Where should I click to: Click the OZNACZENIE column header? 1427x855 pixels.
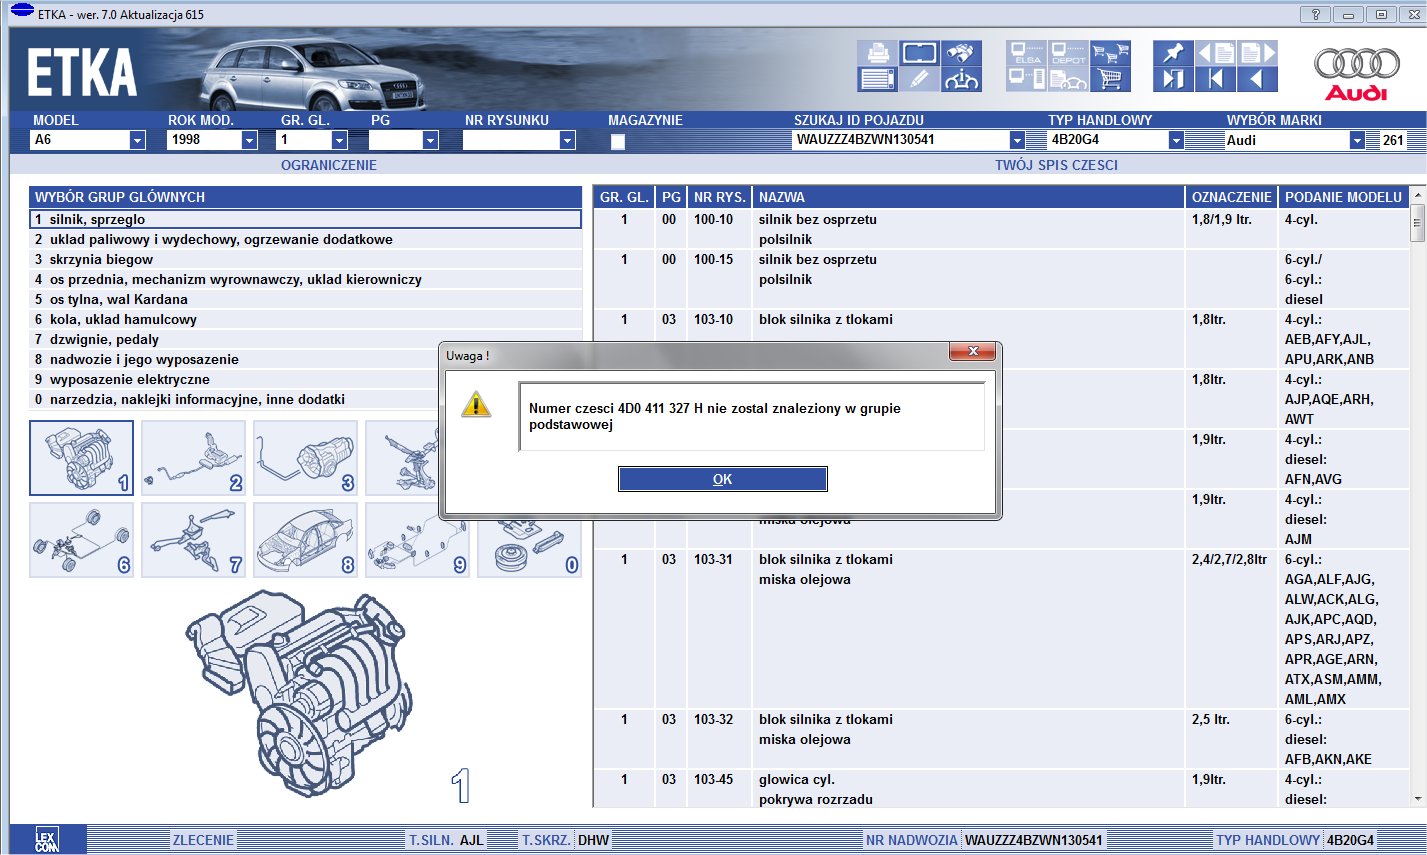1232,197
